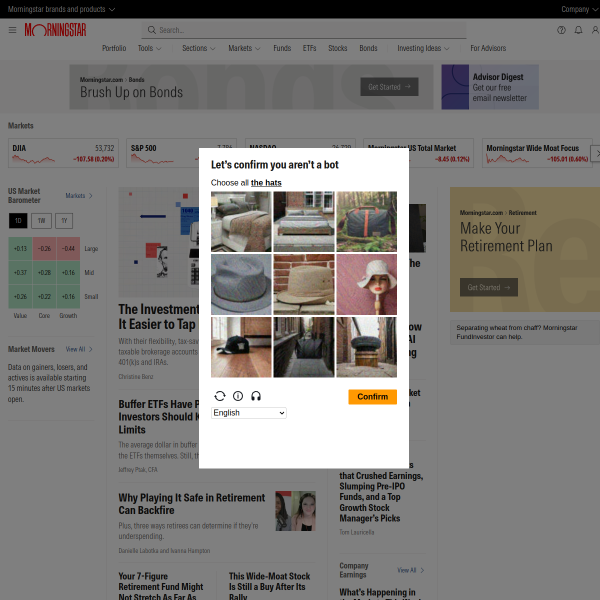Open the English language dropdown
This screenshot has width=600, height=600.
249,413
